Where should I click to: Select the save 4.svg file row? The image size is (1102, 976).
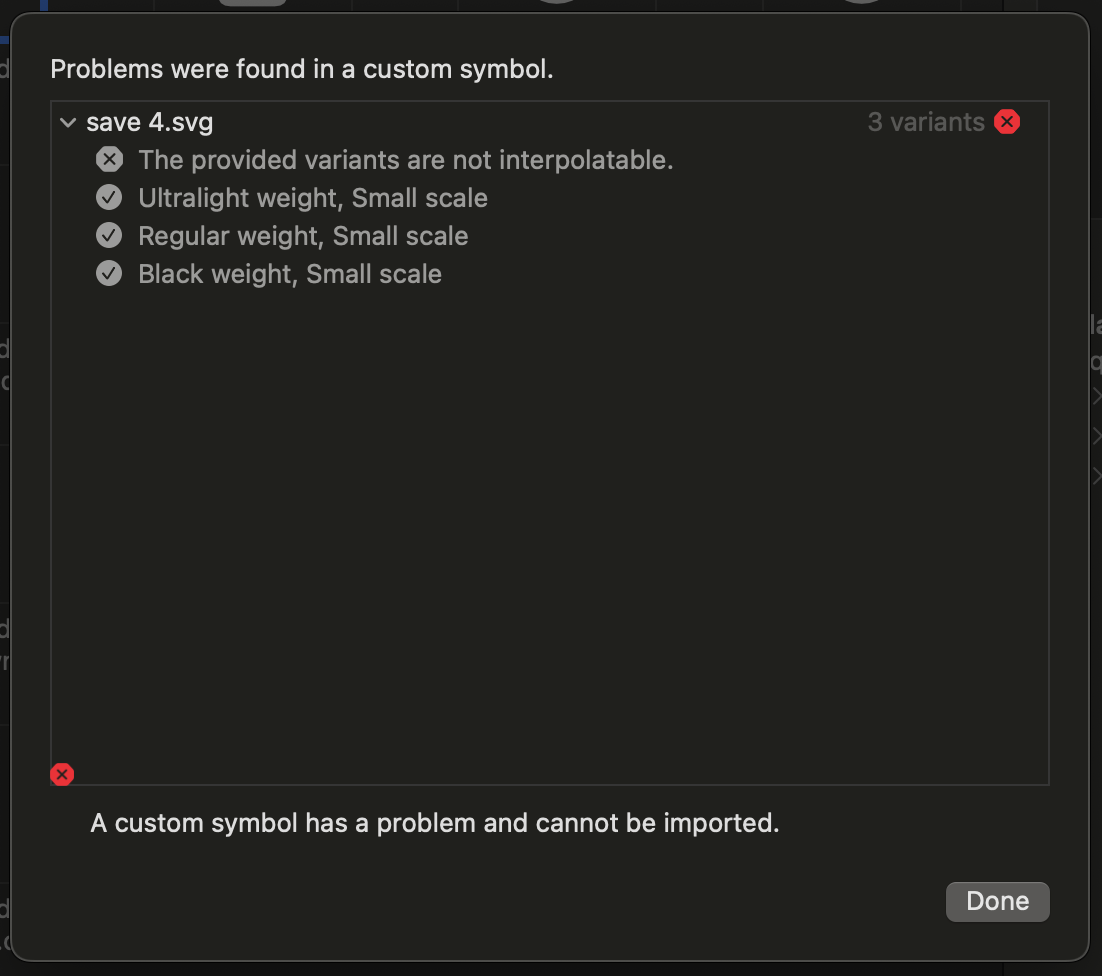550,122
